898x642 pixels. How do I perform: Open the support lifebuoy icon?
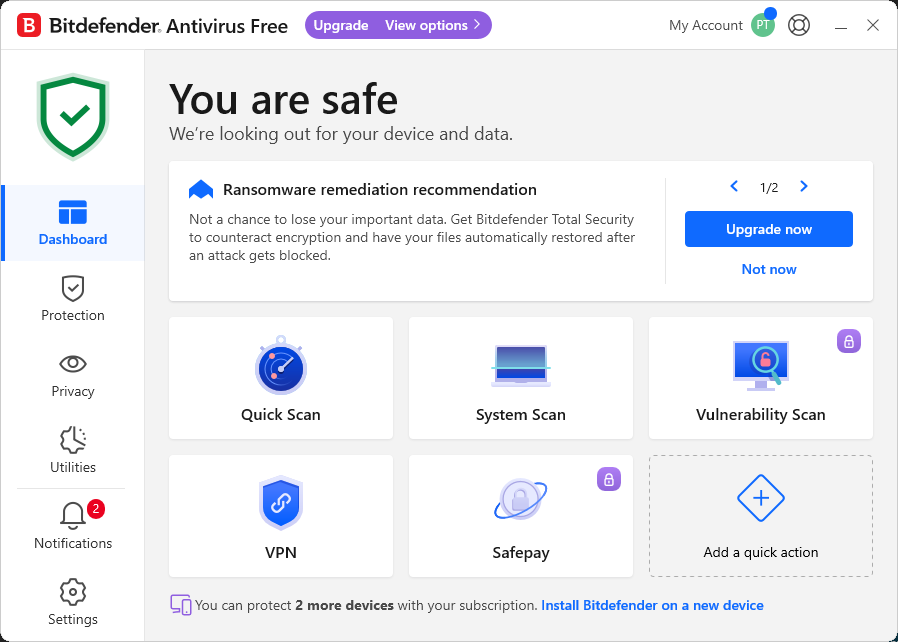point(799,25)
